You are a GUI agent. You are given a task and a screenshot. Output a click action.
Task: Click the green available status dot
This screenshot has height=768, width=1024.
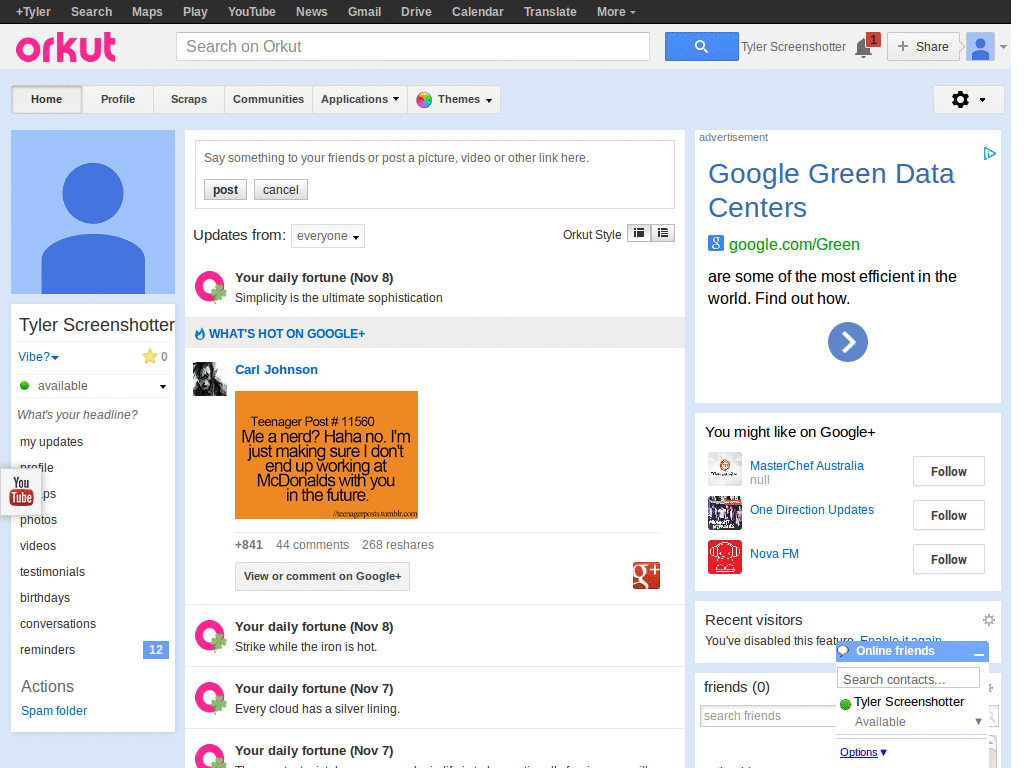pyautogui.click(x=25, y=385)
